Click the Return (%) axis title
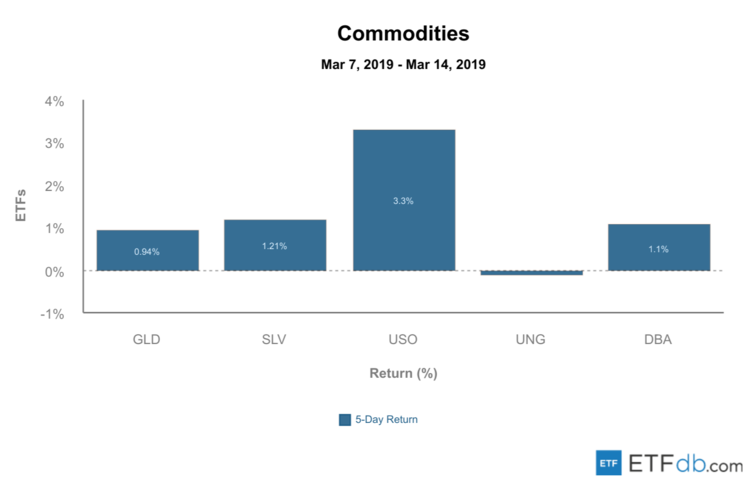 click(x=403, y=373)
